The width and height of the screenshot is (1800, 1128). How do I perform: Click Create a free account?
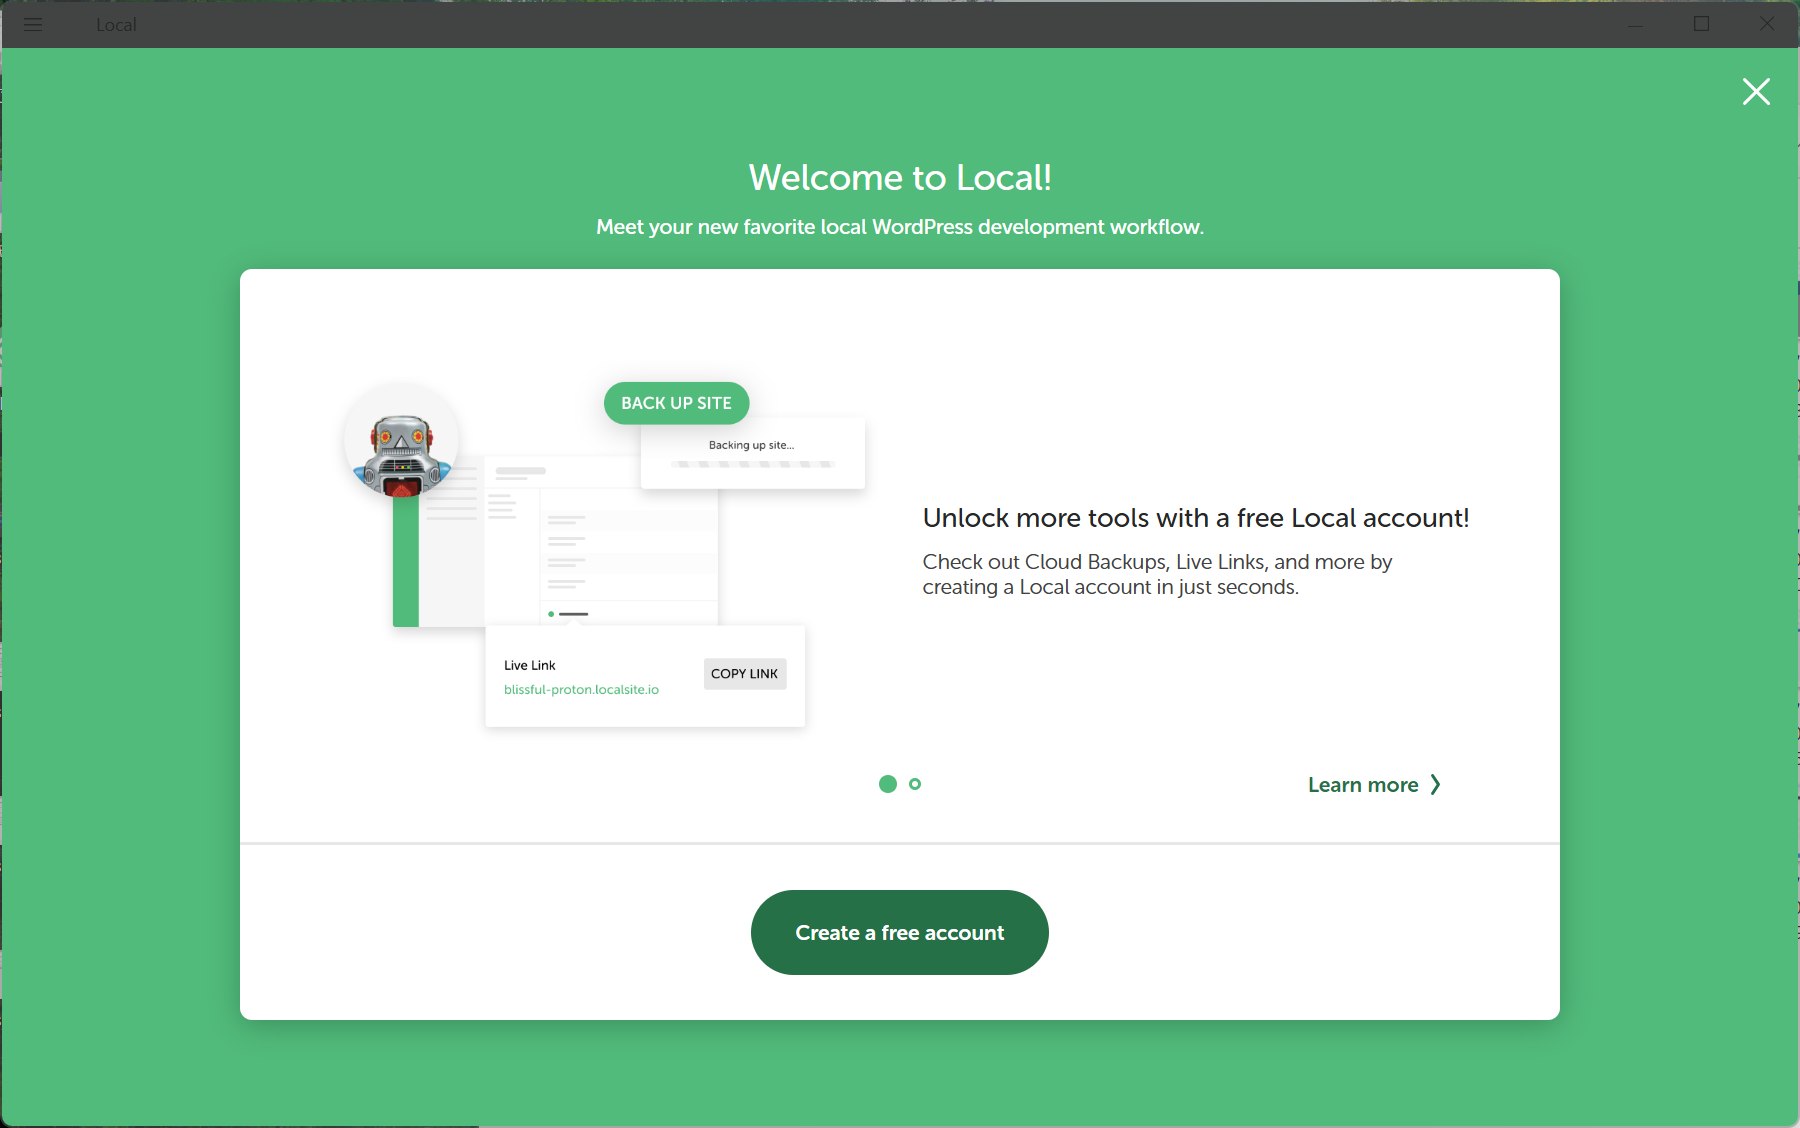pyautogui.click(x=899, y=932)
